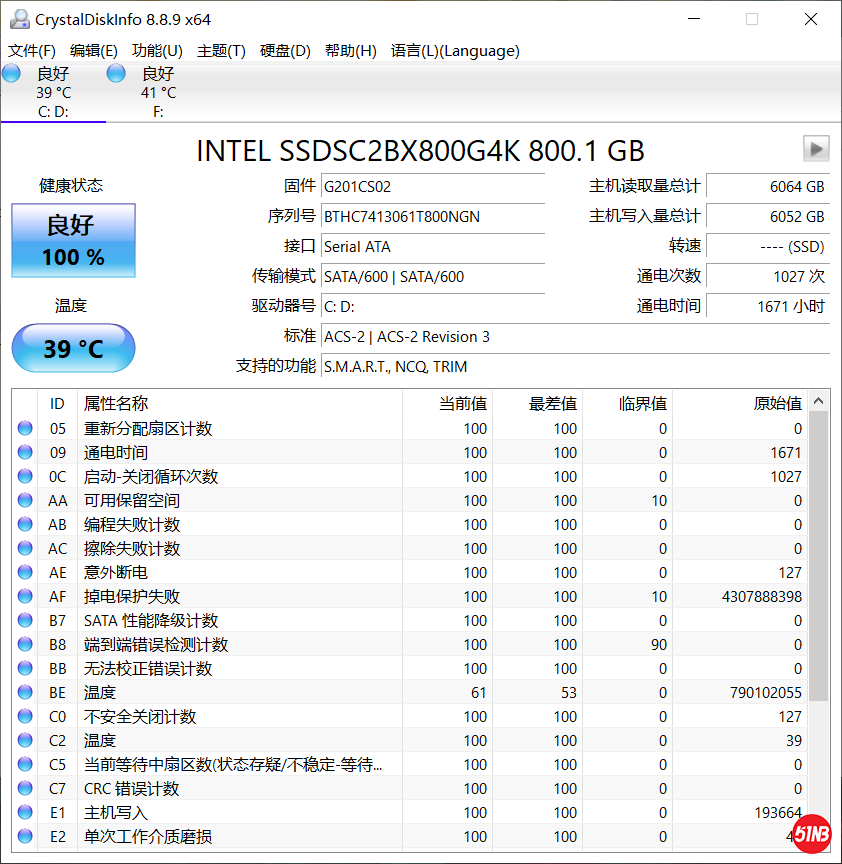Click status dot for C5 当前等待中扇区数

[x=25, y=764]
